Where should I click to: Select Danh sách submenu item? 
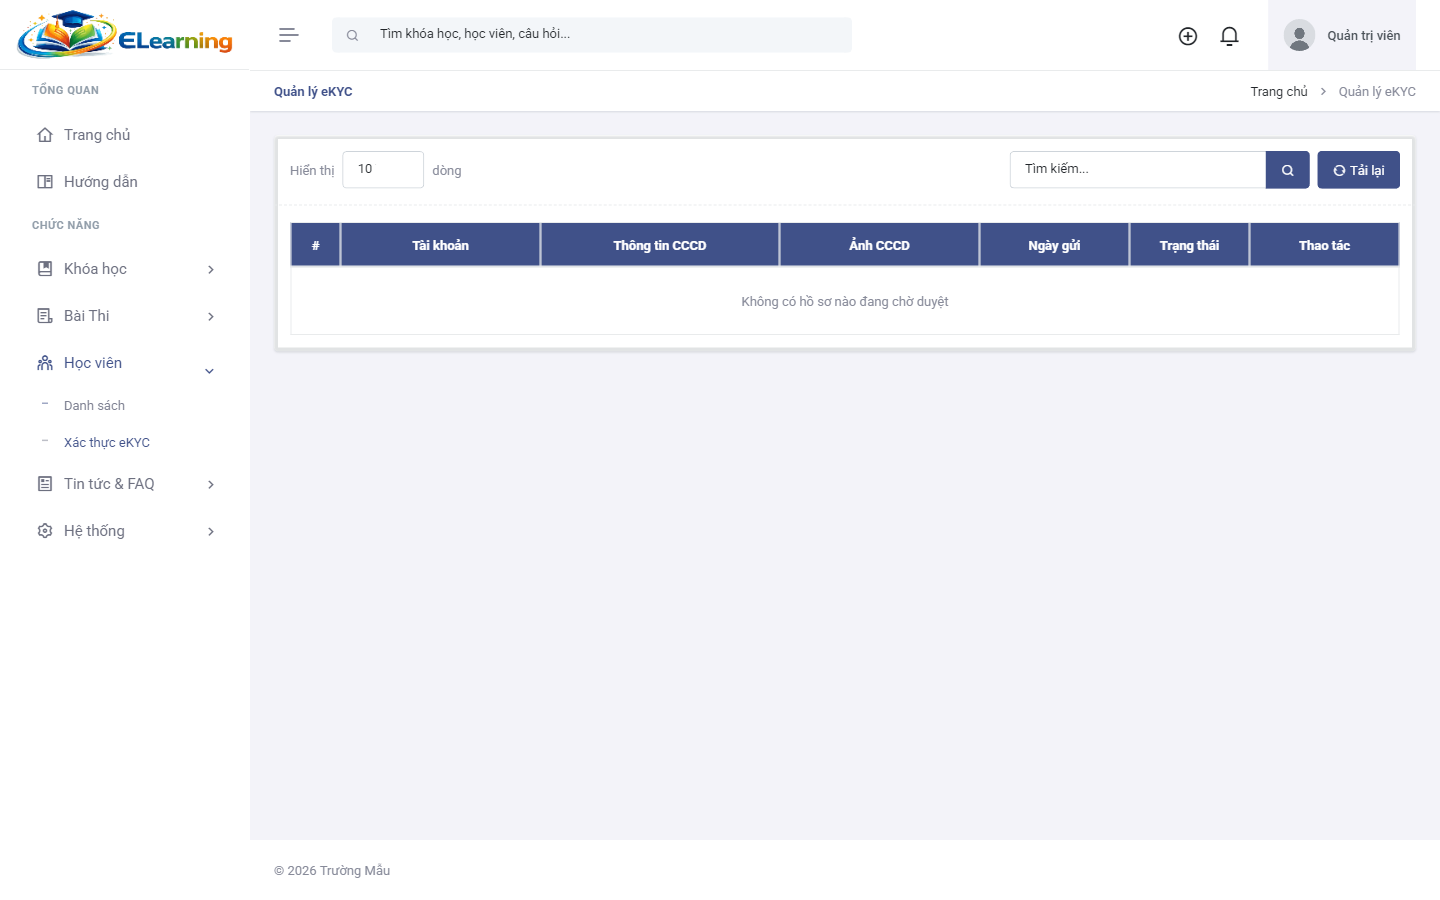[94, 406]
